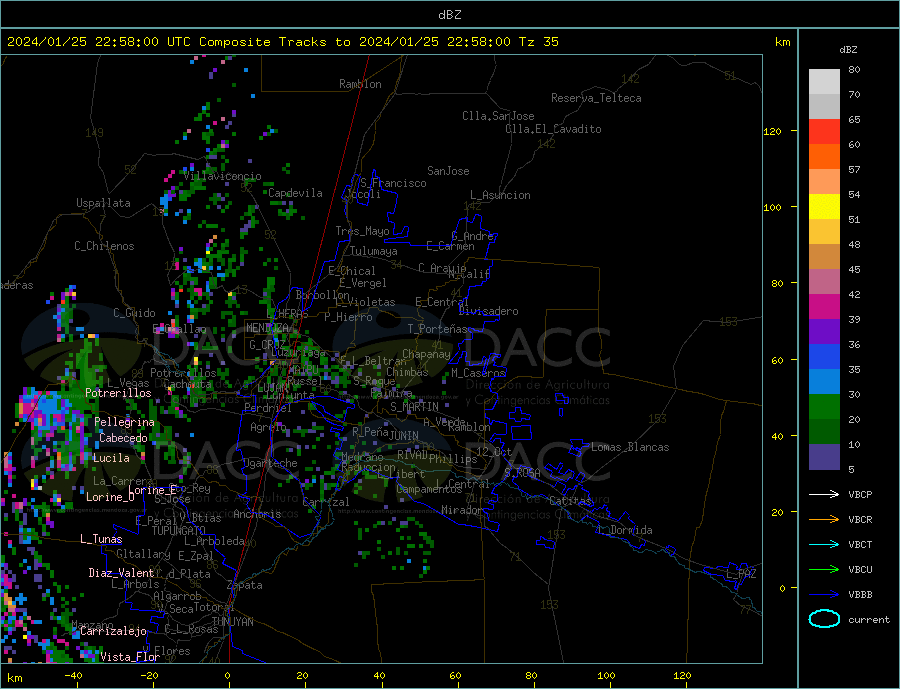Viewport: 900px width, 689px height.
Task: Click the Pellegrina label
Action: (125, 422)
